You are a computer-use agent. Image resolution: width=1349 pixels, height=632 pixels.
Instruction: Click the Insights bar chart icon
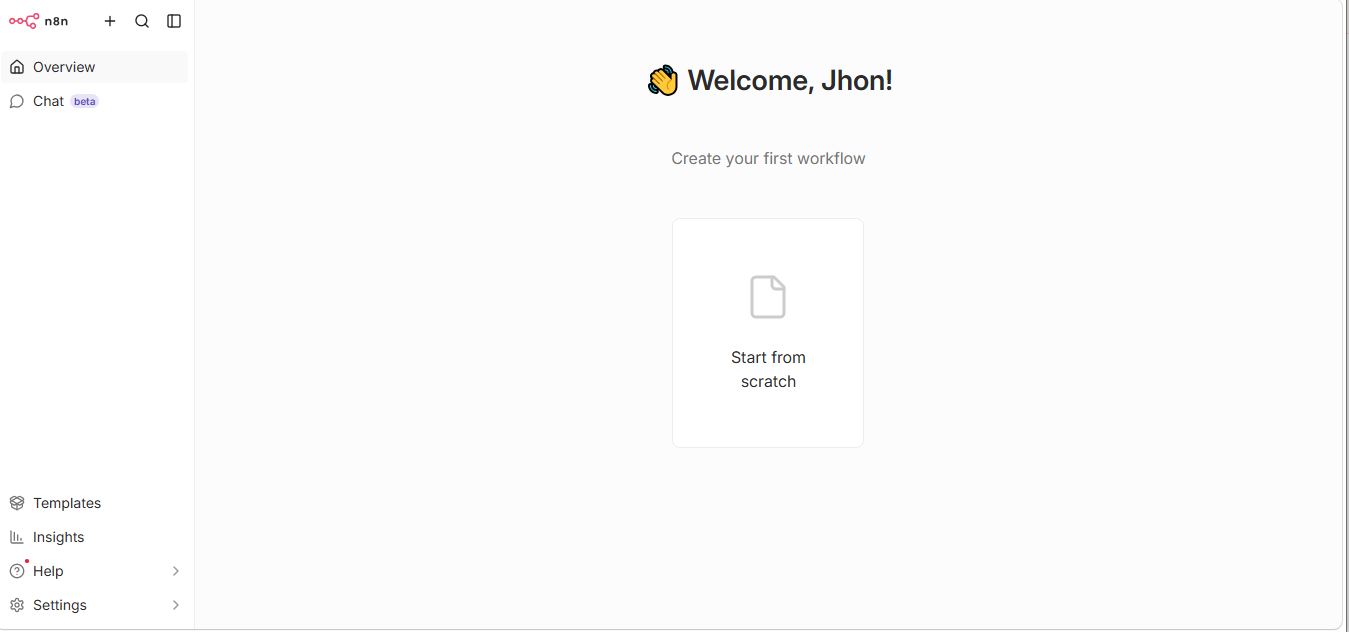pyautogui.click(x=17, y=537)
